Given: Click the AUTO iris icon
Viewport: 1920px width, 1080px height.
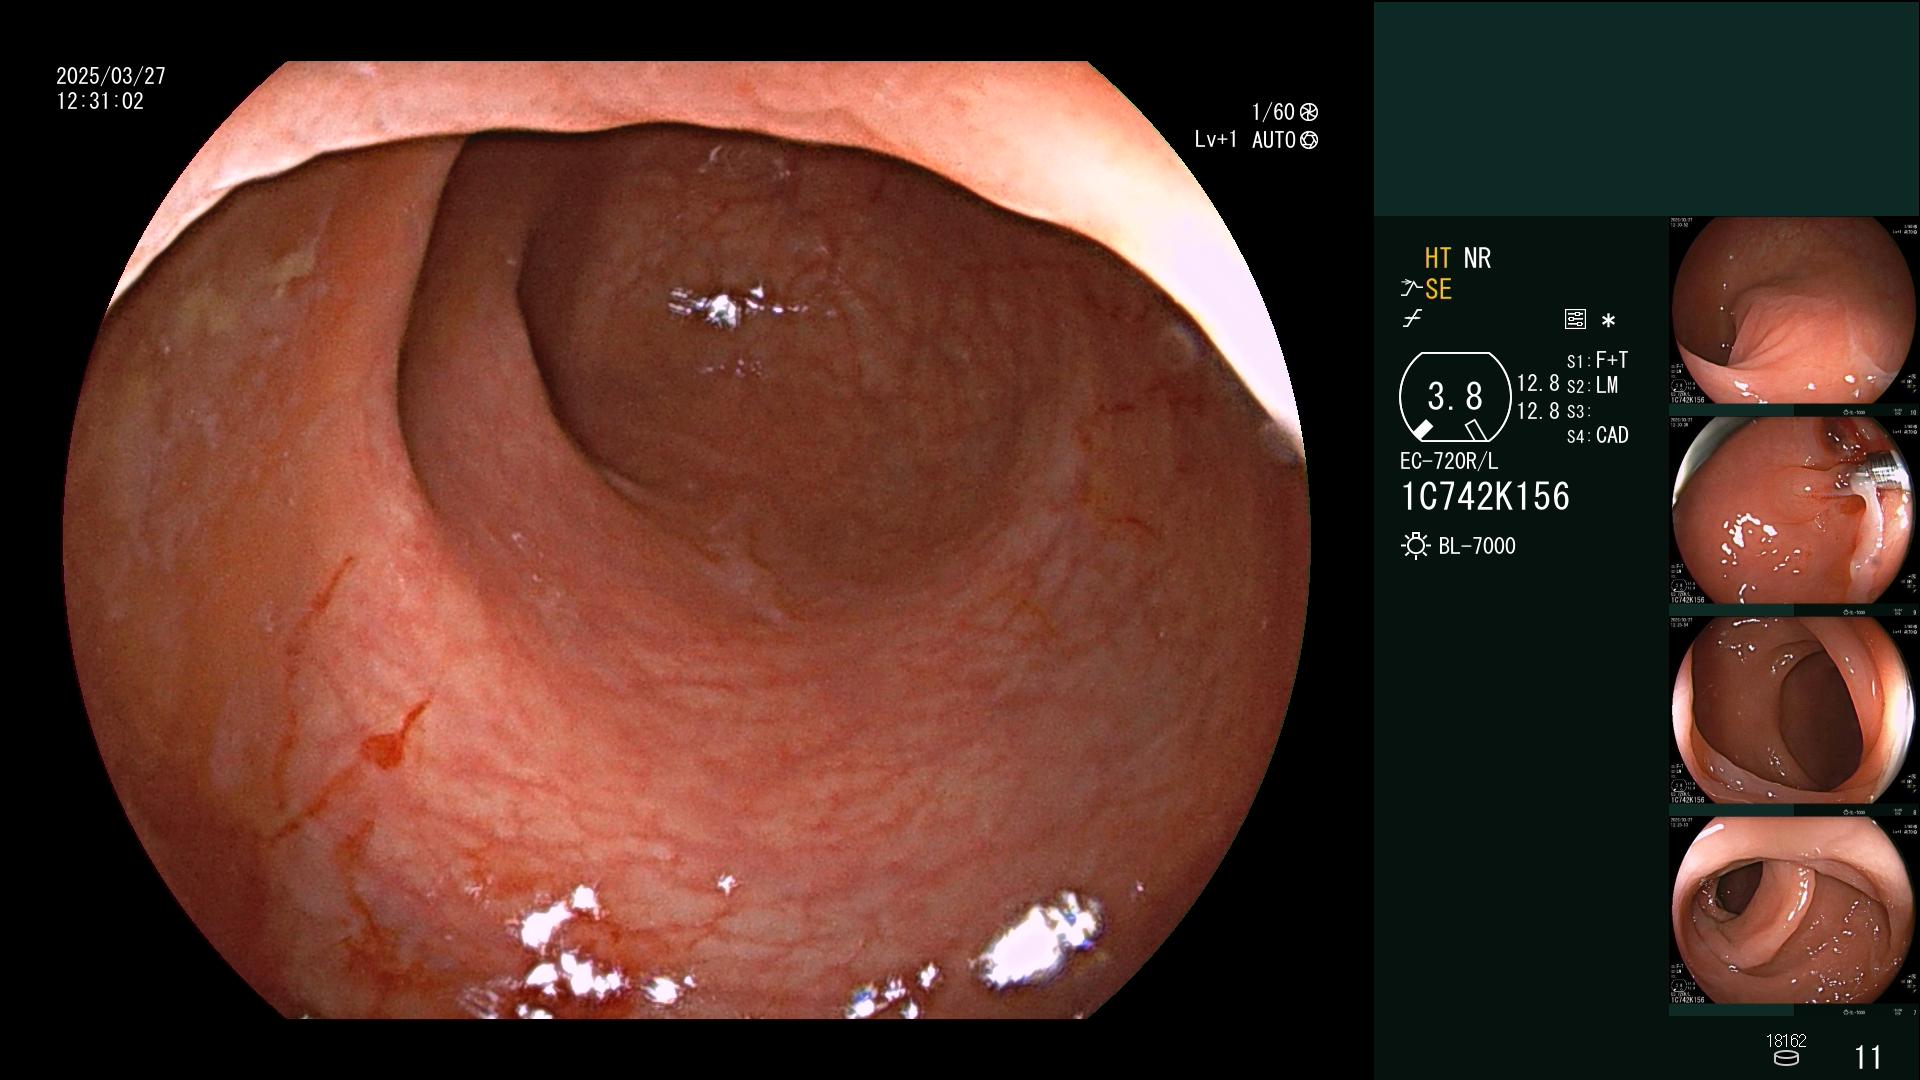Looking at the screenshot, I should [x=1309, y=140].
